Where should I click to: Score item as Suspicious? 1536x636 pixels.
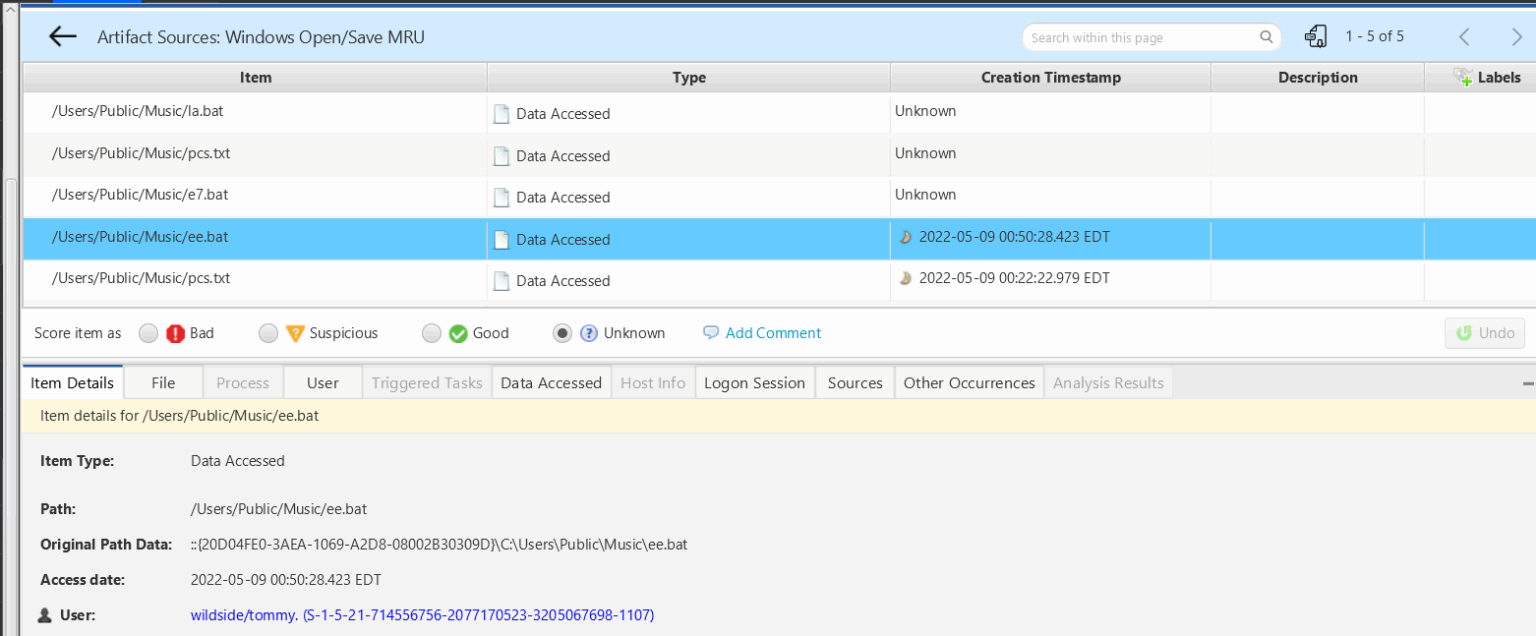click(268, 334)
